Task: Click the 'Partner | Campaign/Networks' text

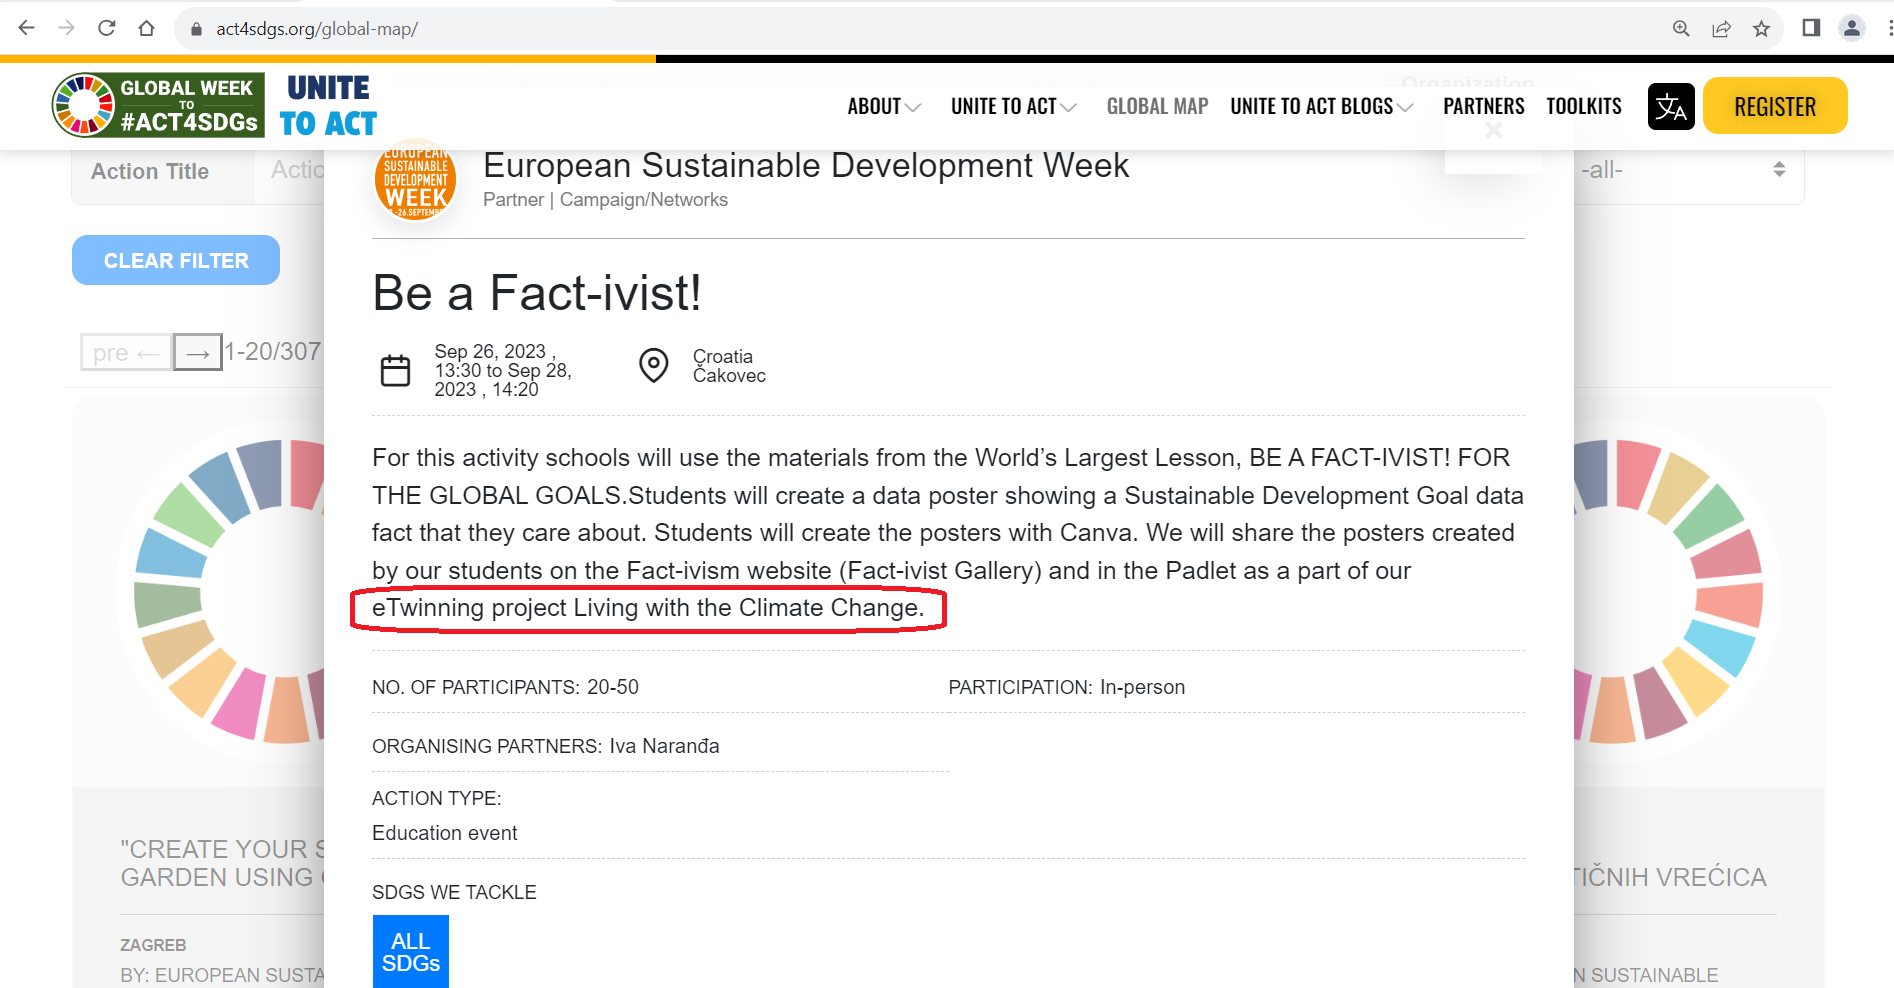Action: tap(605, 200)
